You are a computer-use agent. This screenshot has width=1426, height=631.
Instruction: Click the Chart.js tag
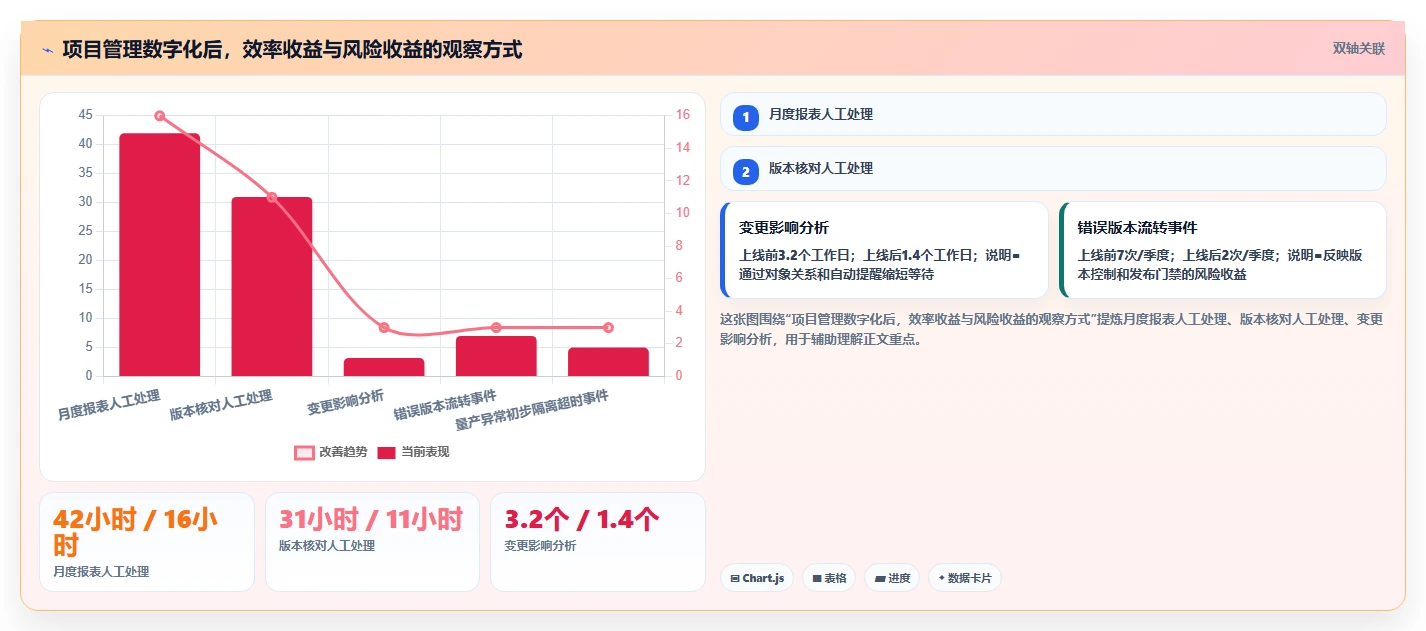click(757, 578)
